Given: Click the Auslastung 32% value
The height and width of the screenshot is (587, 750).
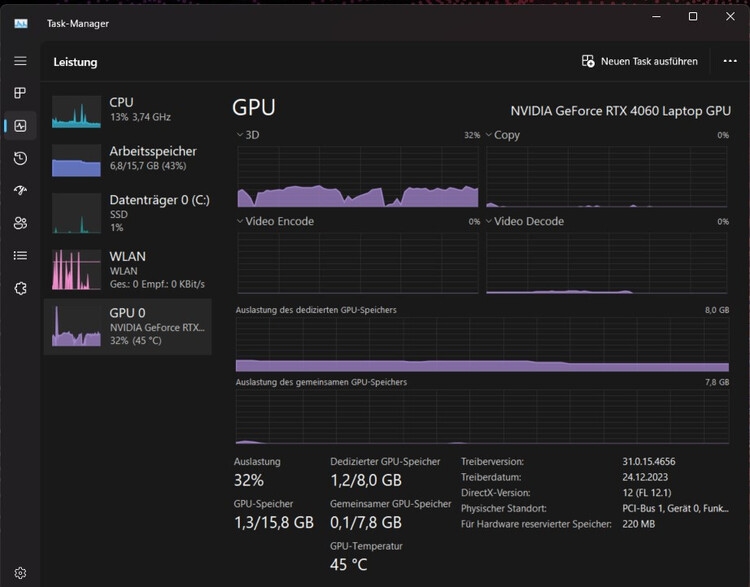Looking at the screenshot, I should point(249,480).
